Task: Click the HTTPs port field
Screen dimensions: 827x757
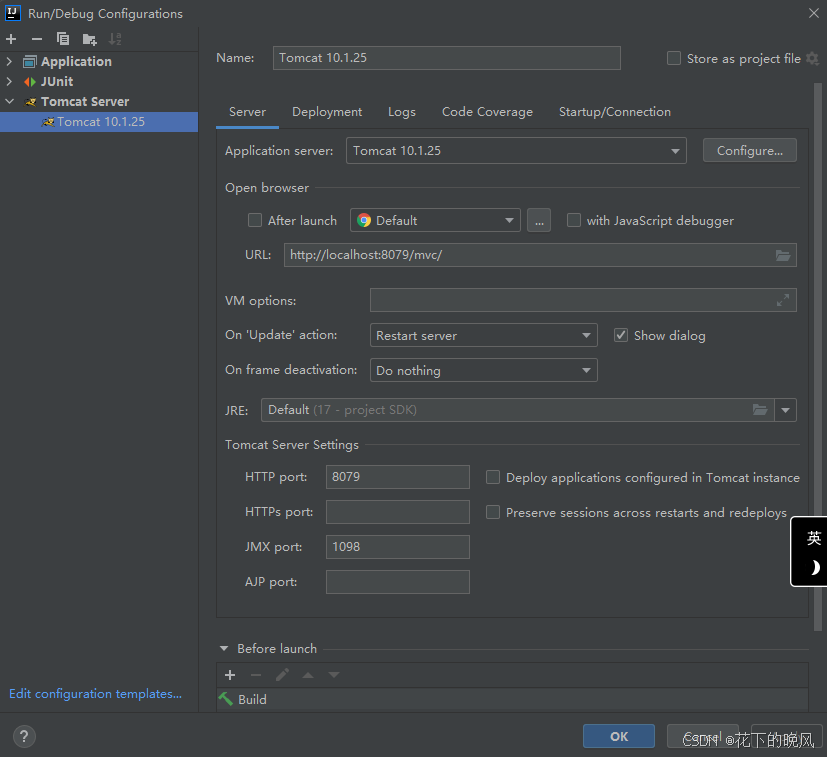Action: (x=398, y=512)
